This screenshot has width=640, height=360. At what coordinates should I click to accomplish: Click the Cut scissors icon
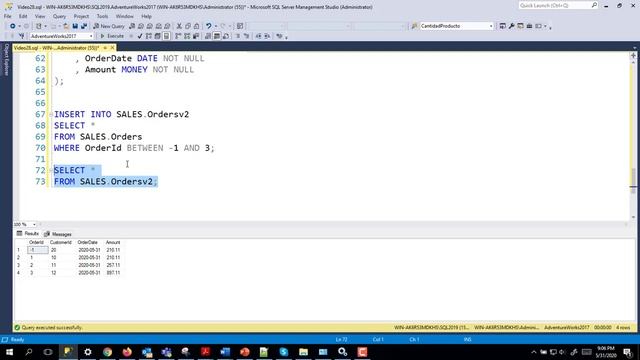pyautogui.click(x=179, y=26)
